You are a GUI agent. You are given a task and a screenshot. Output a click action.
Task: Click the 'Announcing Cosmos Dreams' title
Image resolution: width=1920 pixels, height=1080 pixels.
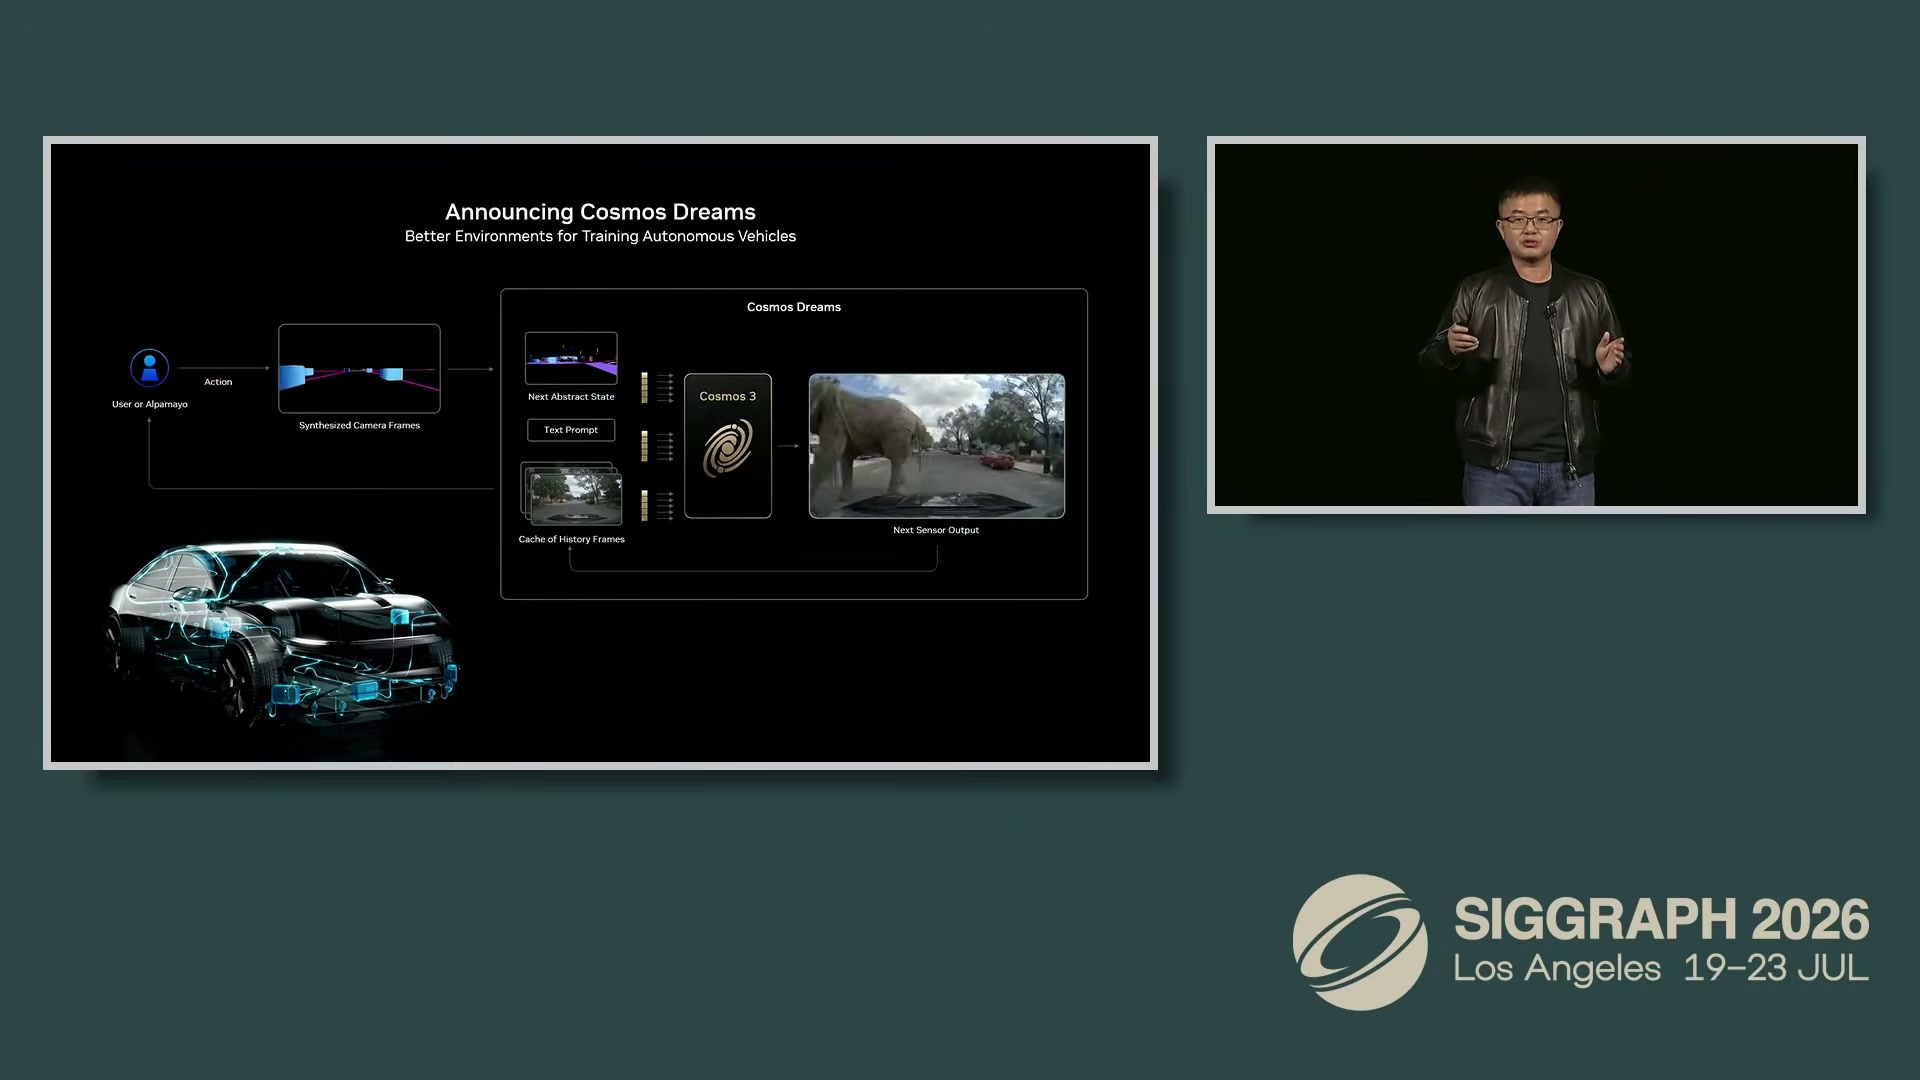600,212
